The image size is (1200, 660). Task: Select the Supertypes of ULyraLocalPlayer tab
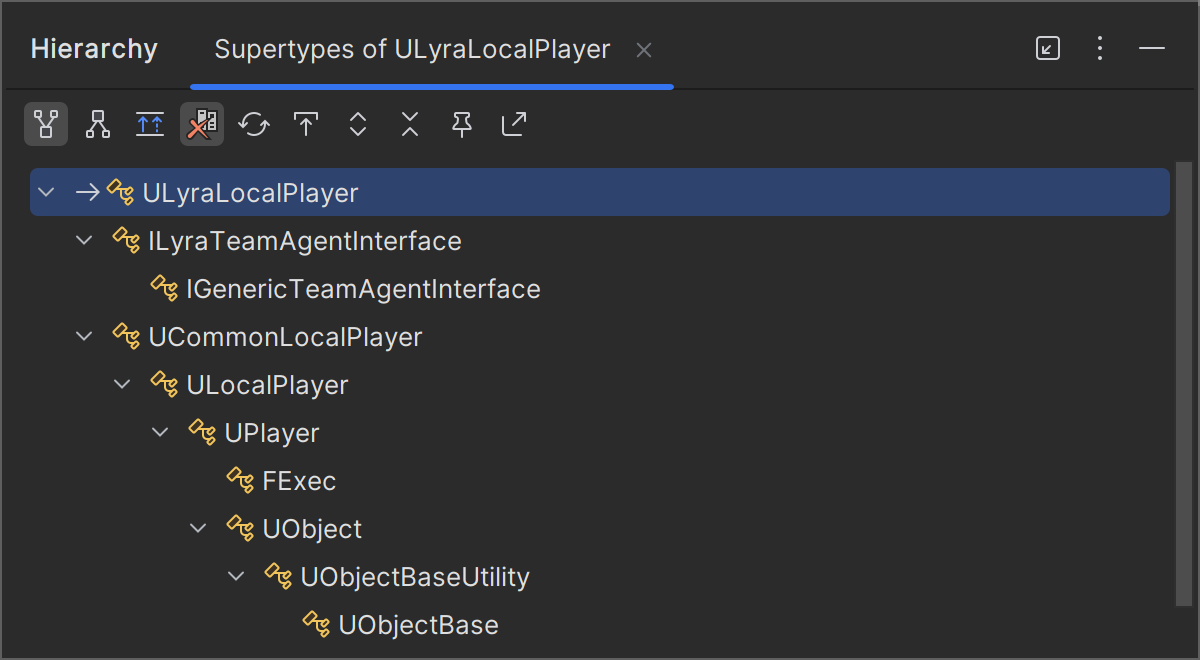[411, 49]
